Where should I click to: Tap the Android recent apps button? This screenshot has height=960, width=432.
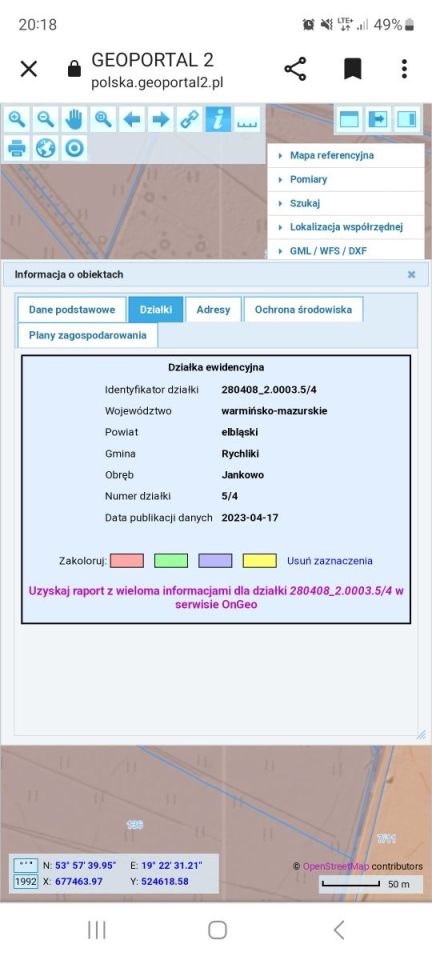[x=97, y=930]
